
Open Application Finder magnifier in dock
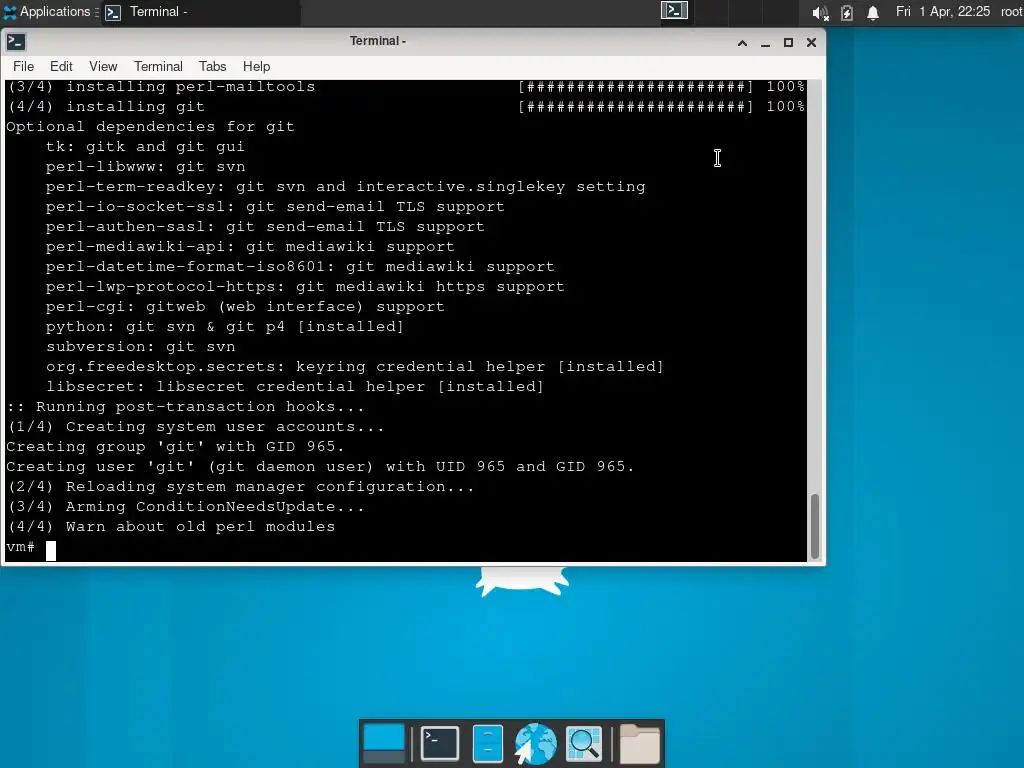click(x=584, y=743)
